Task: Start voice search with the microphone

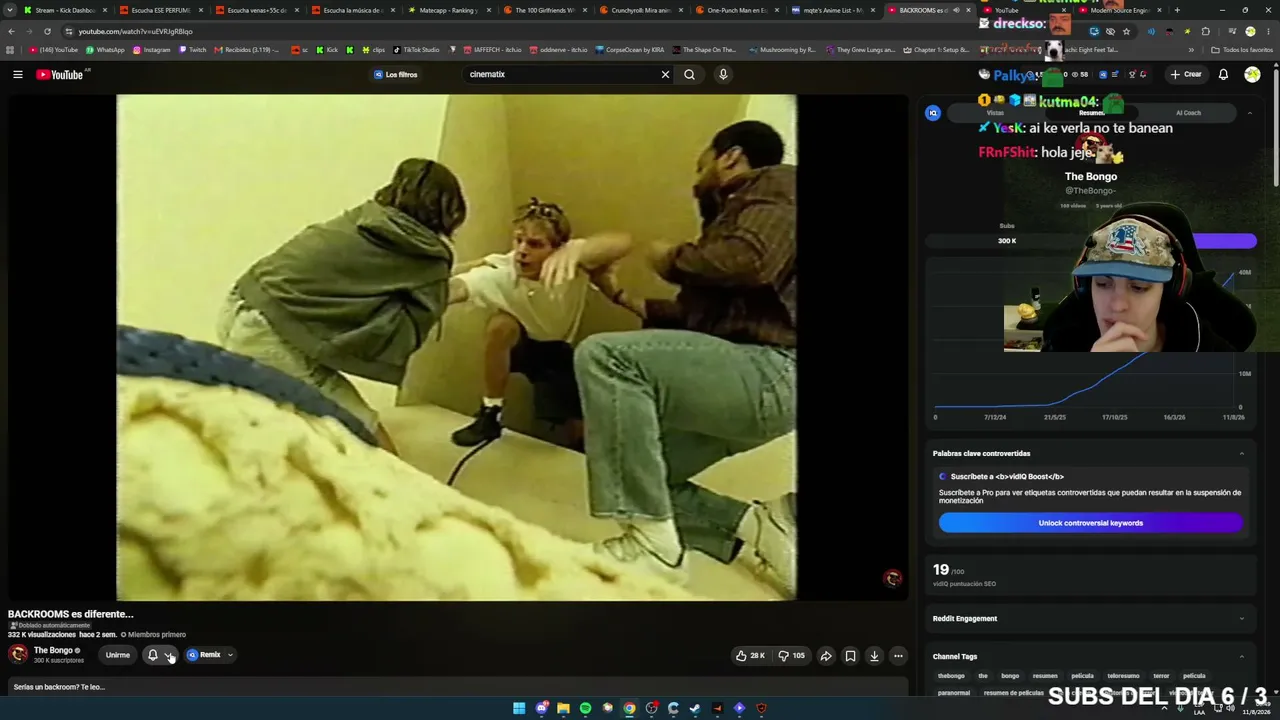Action: 723,74
